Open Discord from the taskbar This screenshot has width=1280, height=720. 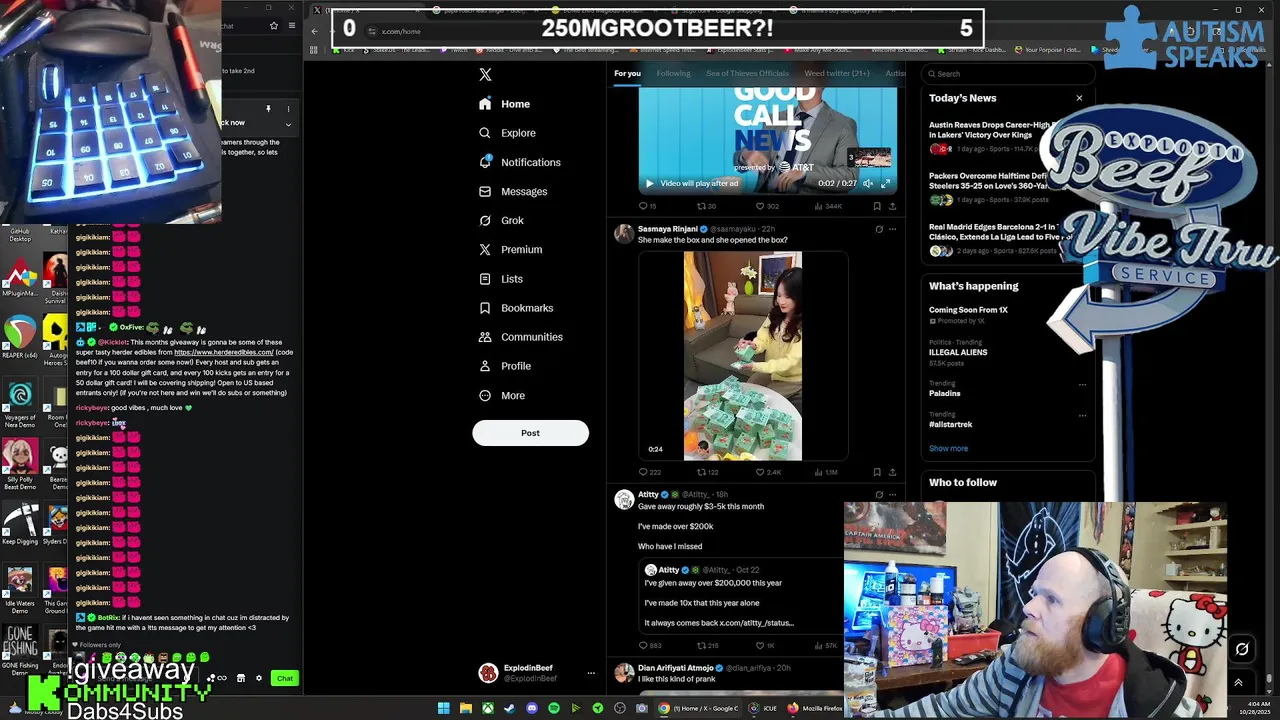point(531,708)
